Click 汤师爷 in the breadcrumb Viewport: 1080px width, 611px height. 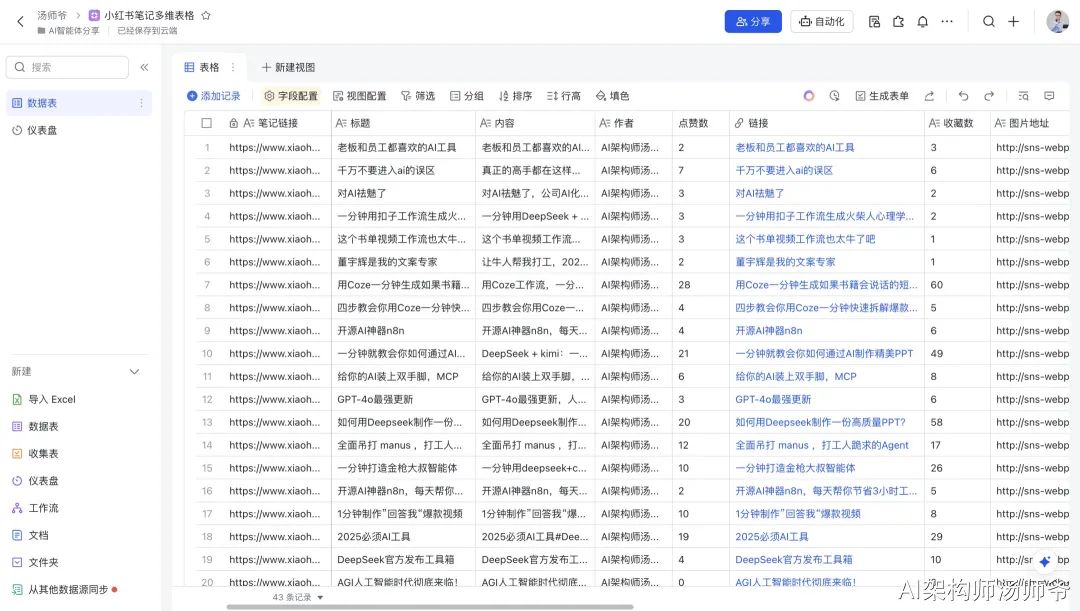coord(52,15)
